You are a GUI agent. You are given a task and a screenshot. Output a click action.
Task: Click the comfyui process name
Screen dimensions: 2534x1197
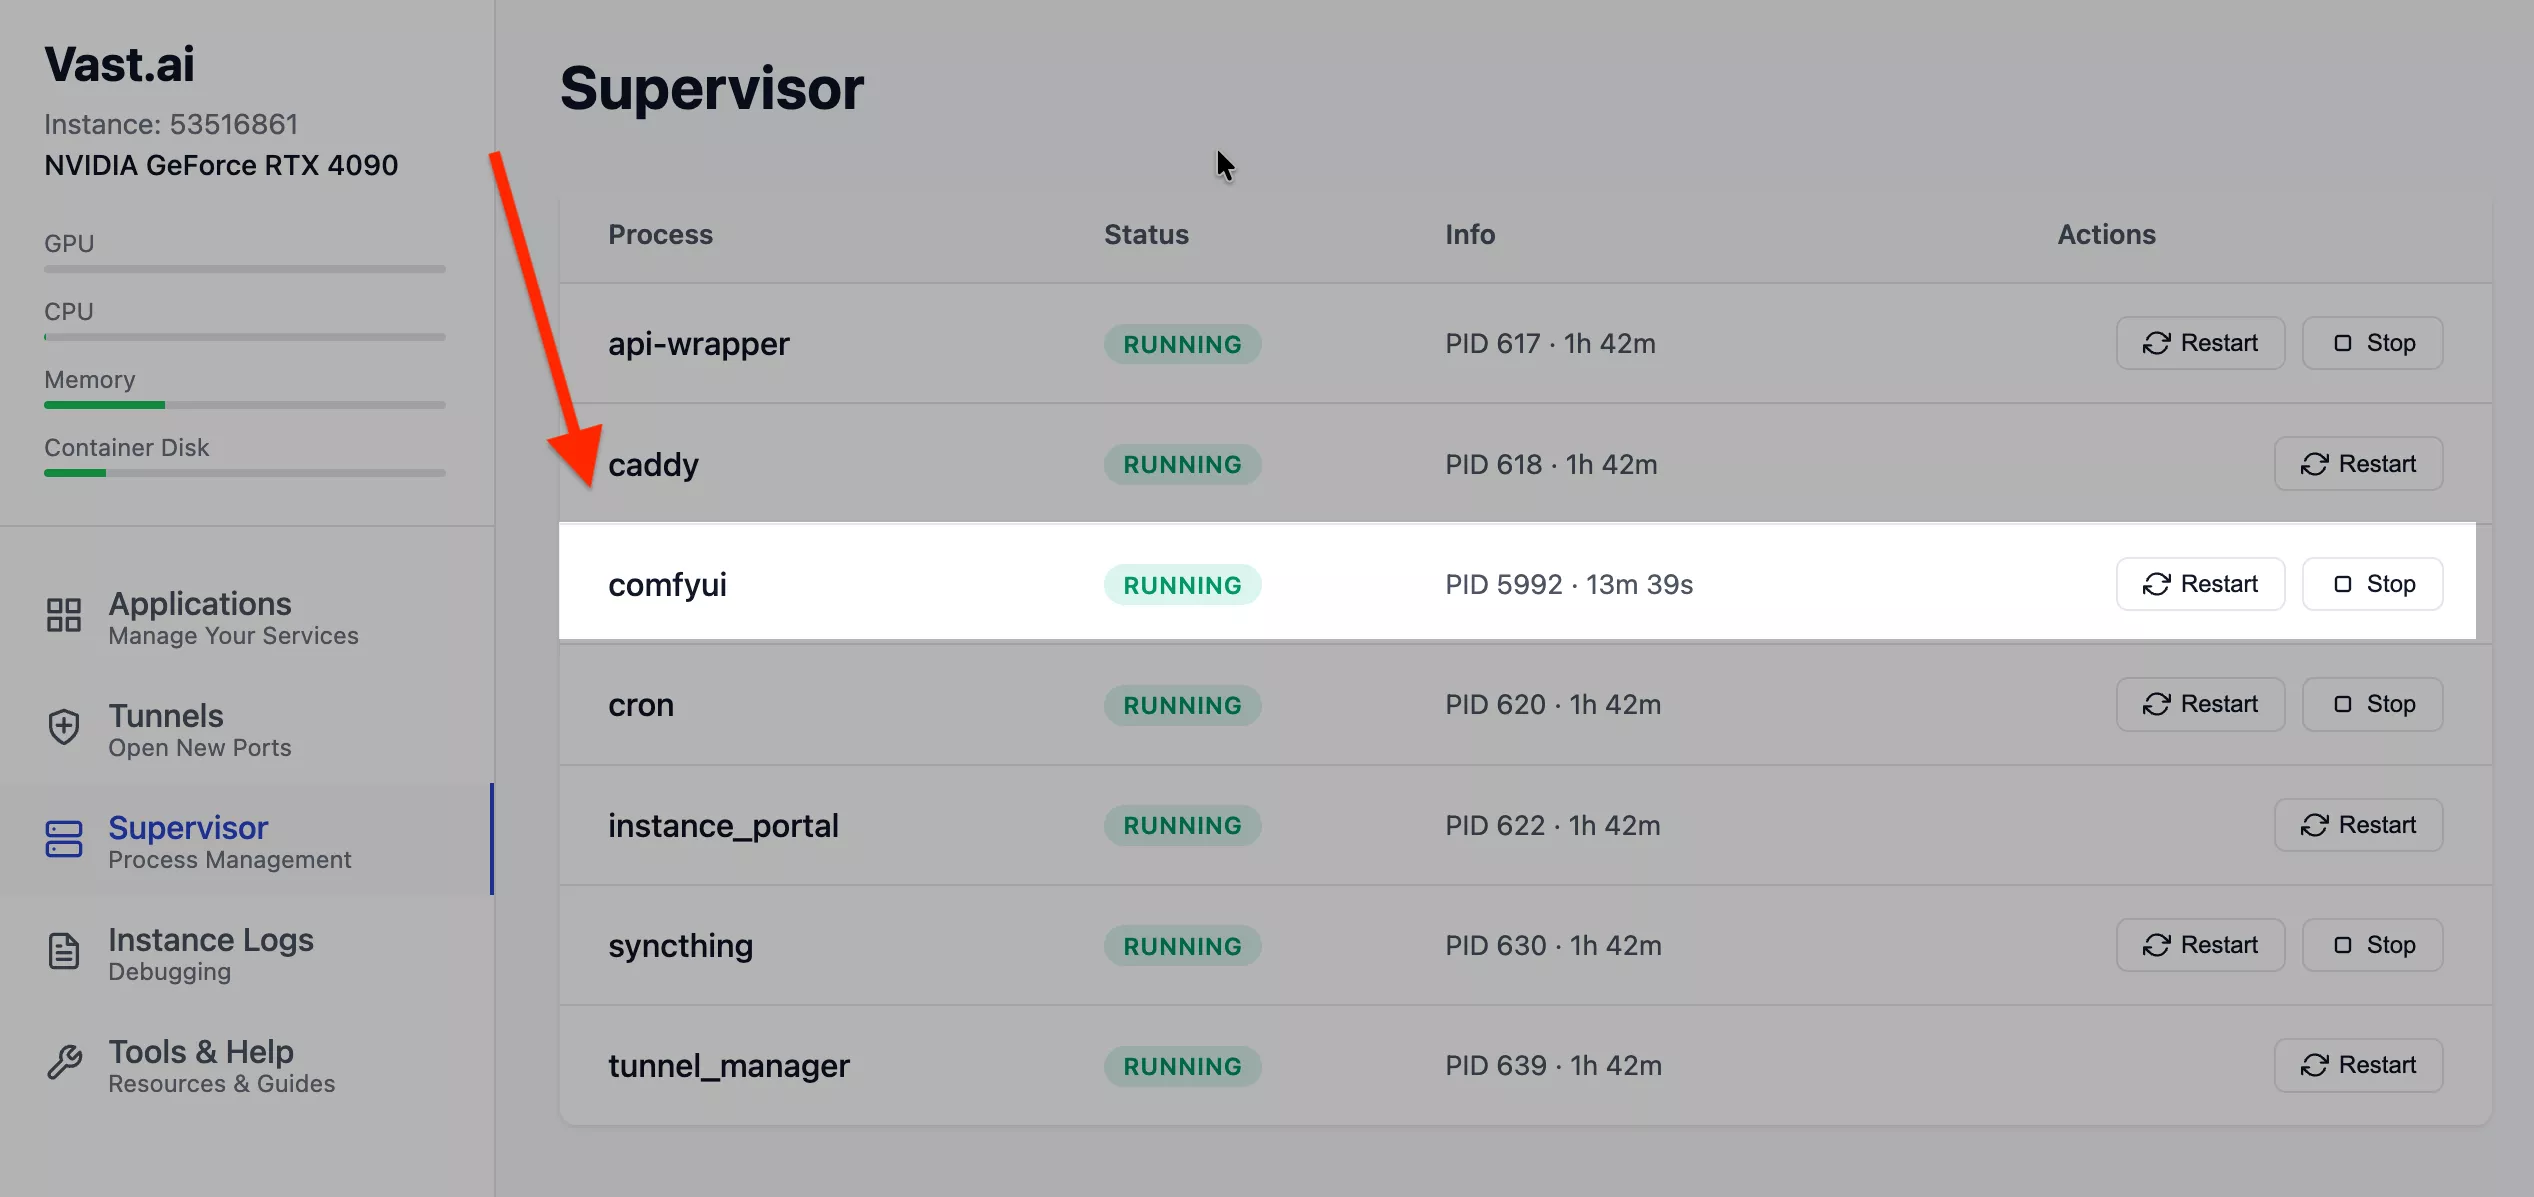(667, 585)
